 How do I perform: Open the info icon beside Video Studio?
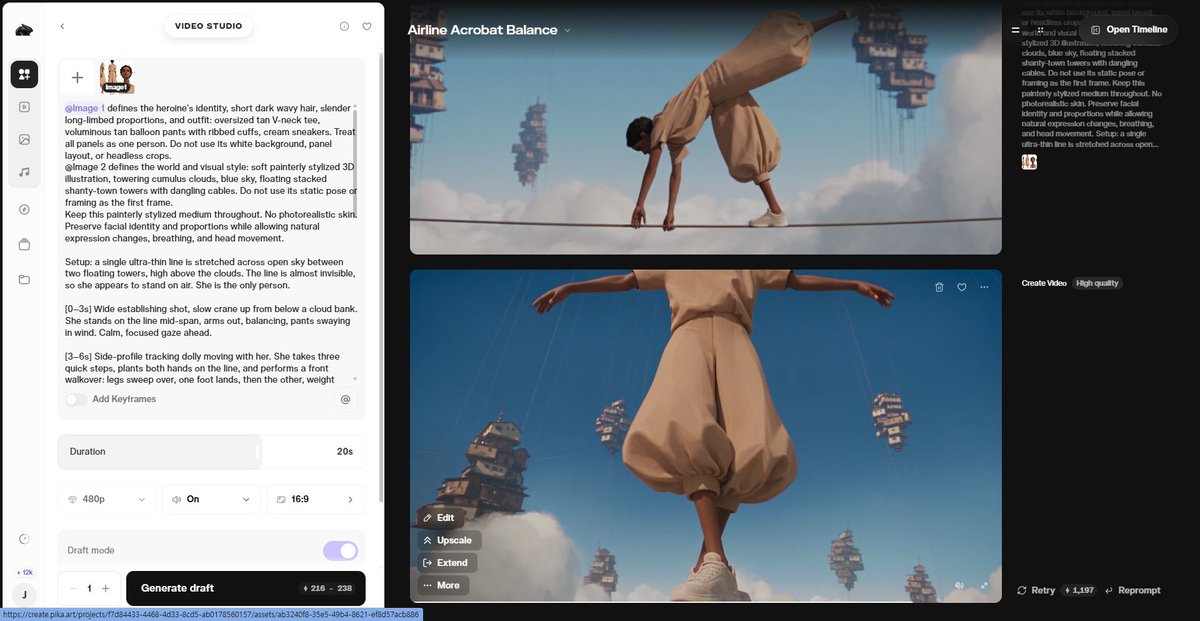pos(344,26)
